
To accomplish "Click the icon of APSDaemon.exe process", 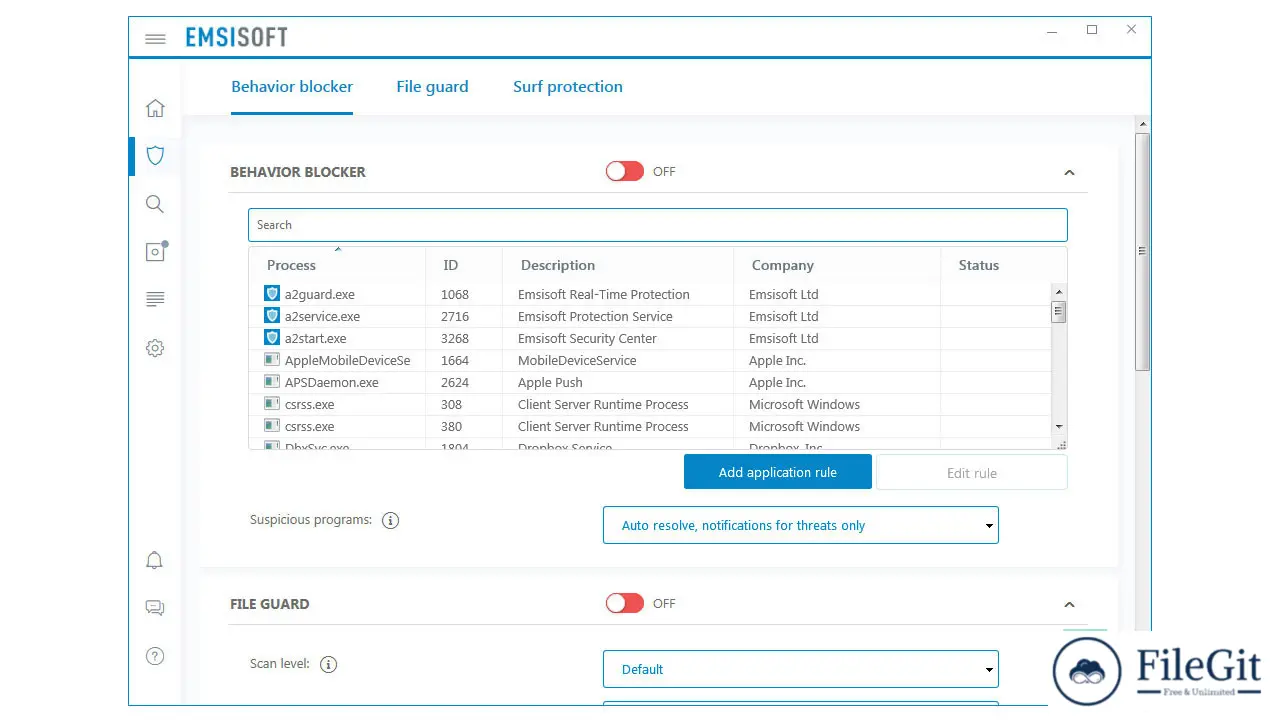I will pos(271,381).
